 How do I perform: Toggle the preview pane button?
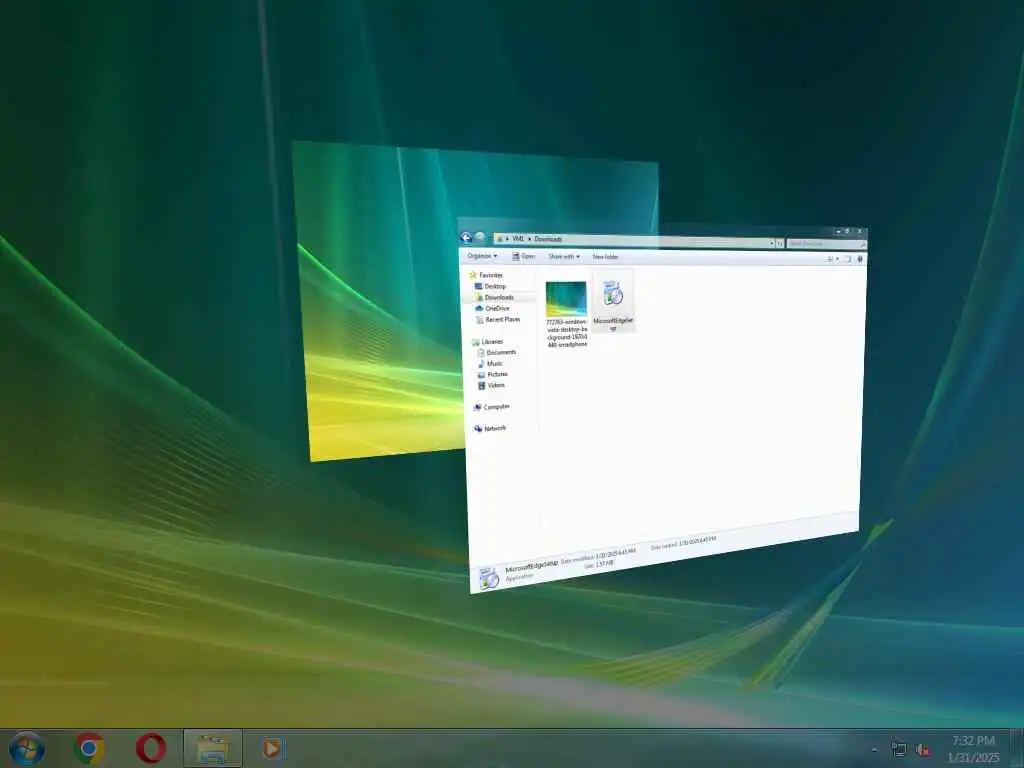point(848,259)
